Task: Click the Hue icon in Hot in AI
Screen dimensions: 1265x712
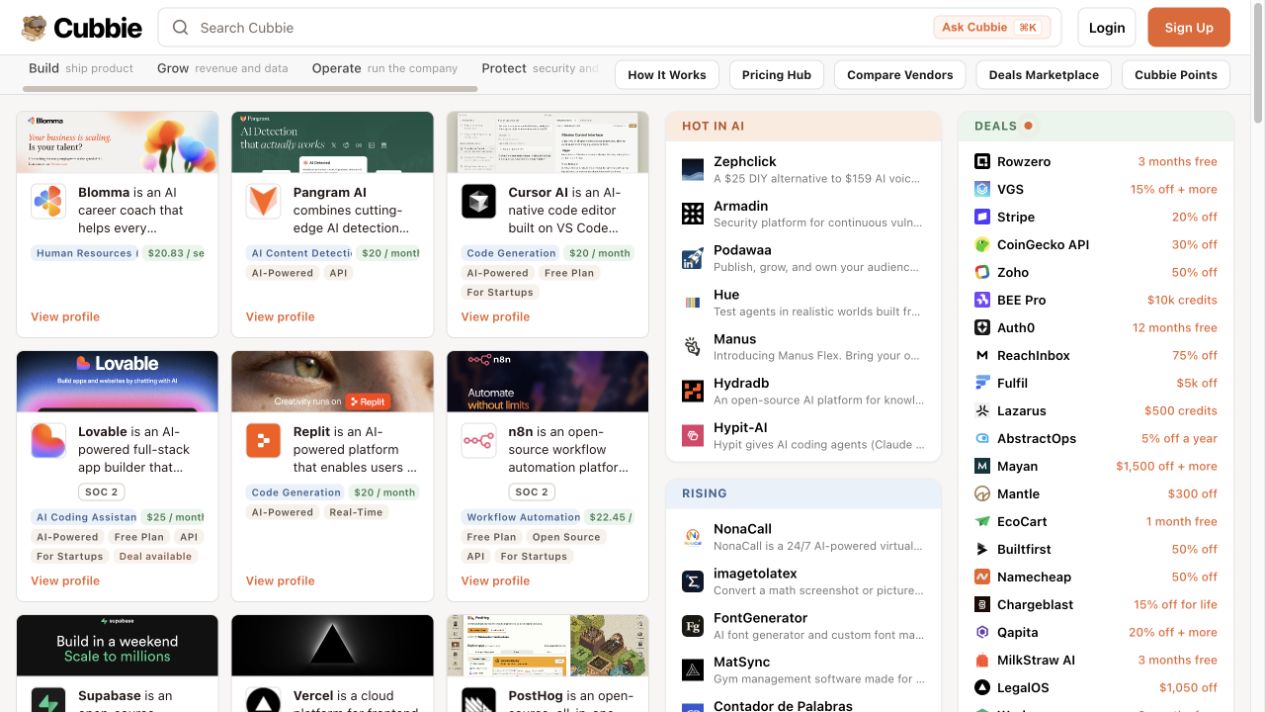Action: point(693,302)
